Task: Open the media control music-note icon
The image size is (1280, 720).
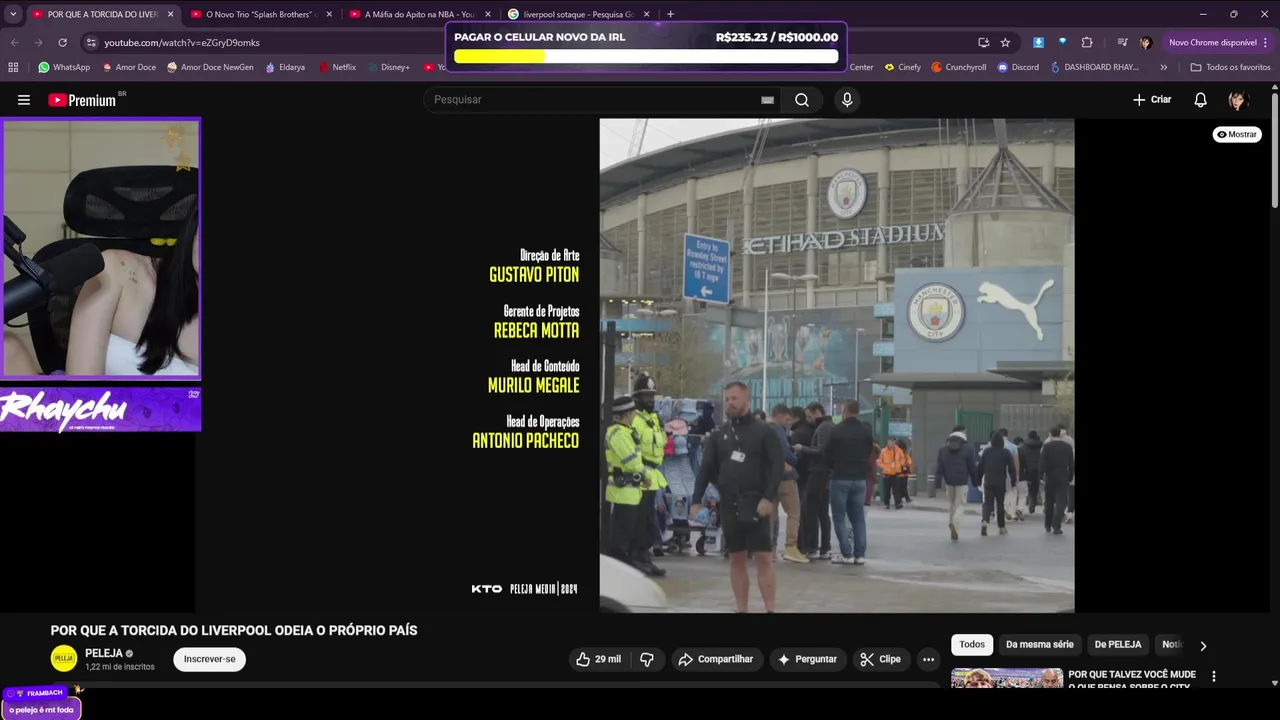Action: [1122, 43]
